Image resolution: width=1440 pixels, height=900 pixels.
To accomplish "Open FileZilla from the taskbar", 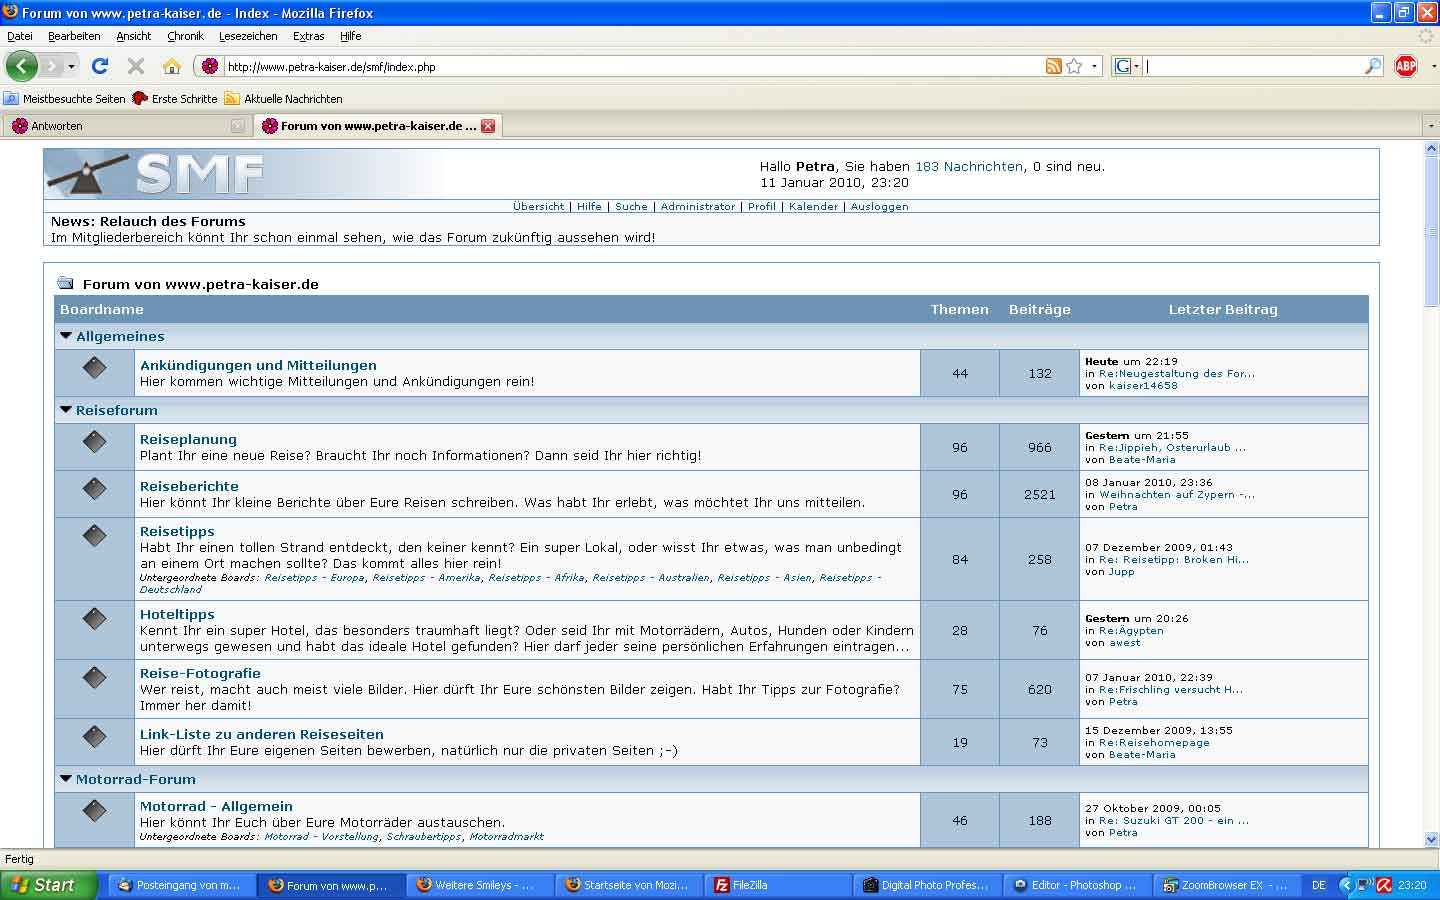I will click(748, 885).
